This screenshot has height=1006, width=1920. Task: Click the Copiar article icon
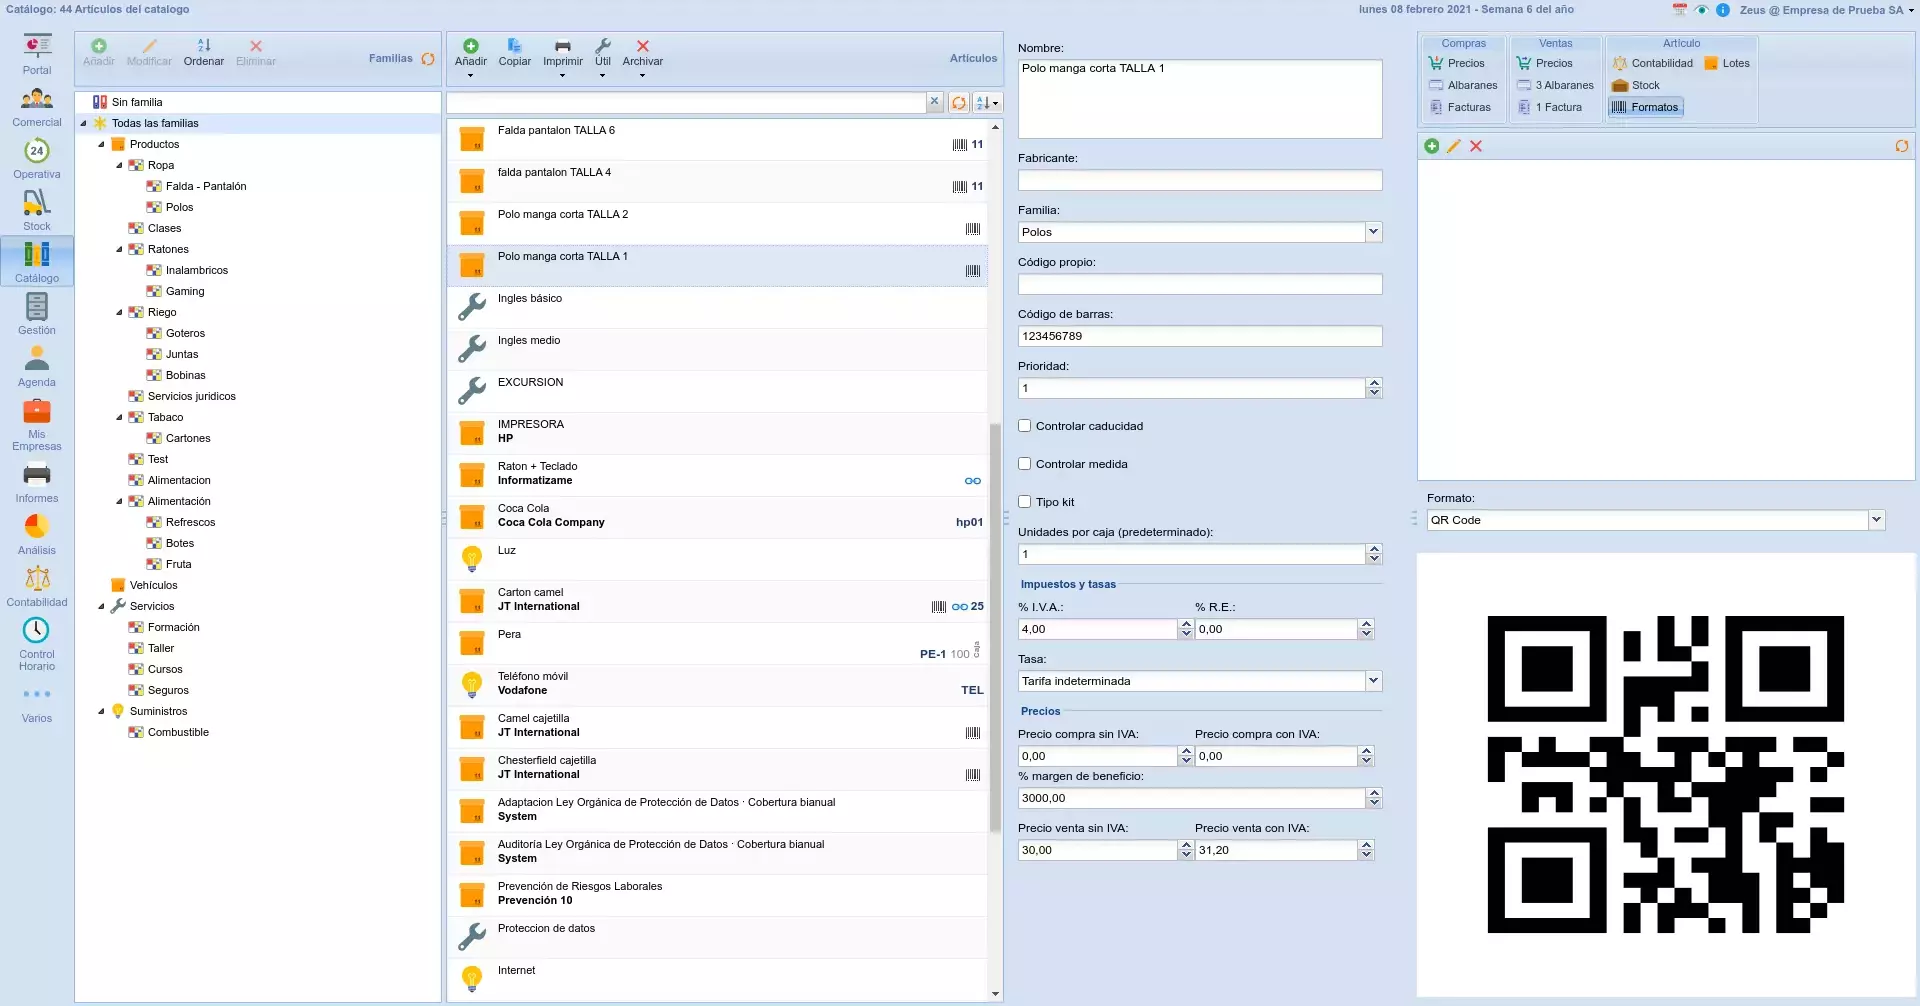(514, 52)
